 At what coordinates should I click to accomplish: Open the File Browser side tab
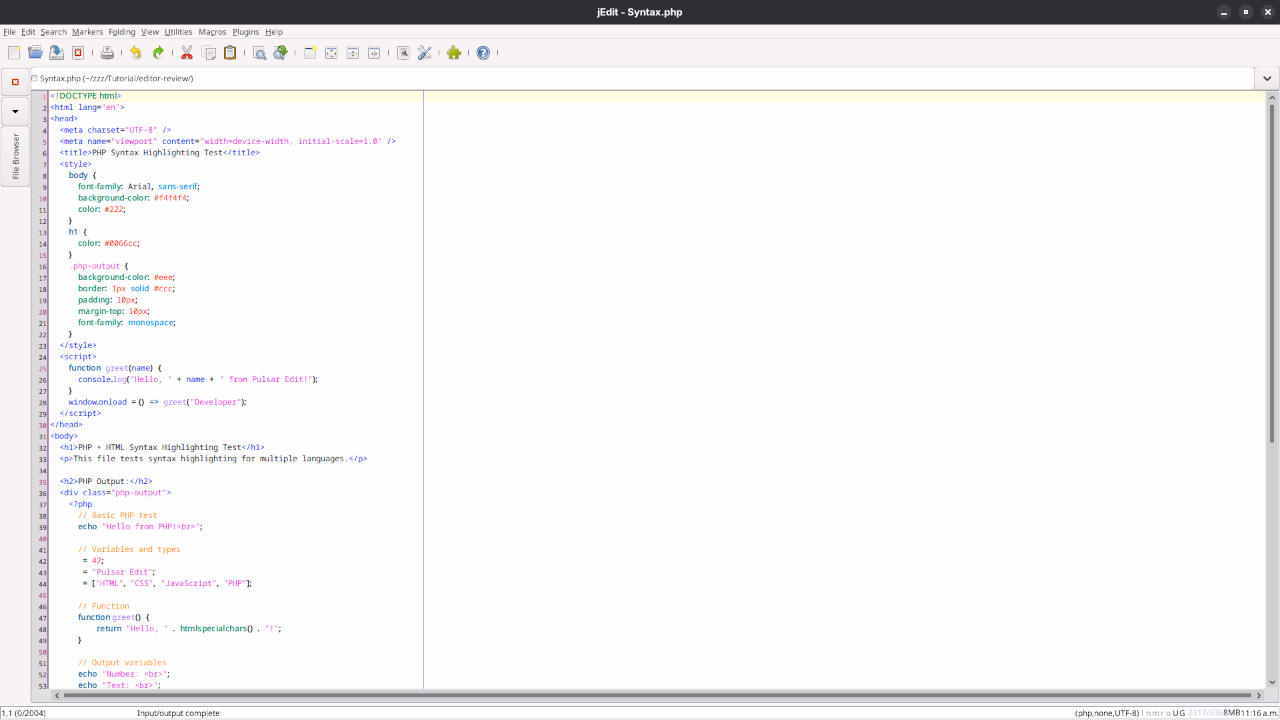pos(15,157)
